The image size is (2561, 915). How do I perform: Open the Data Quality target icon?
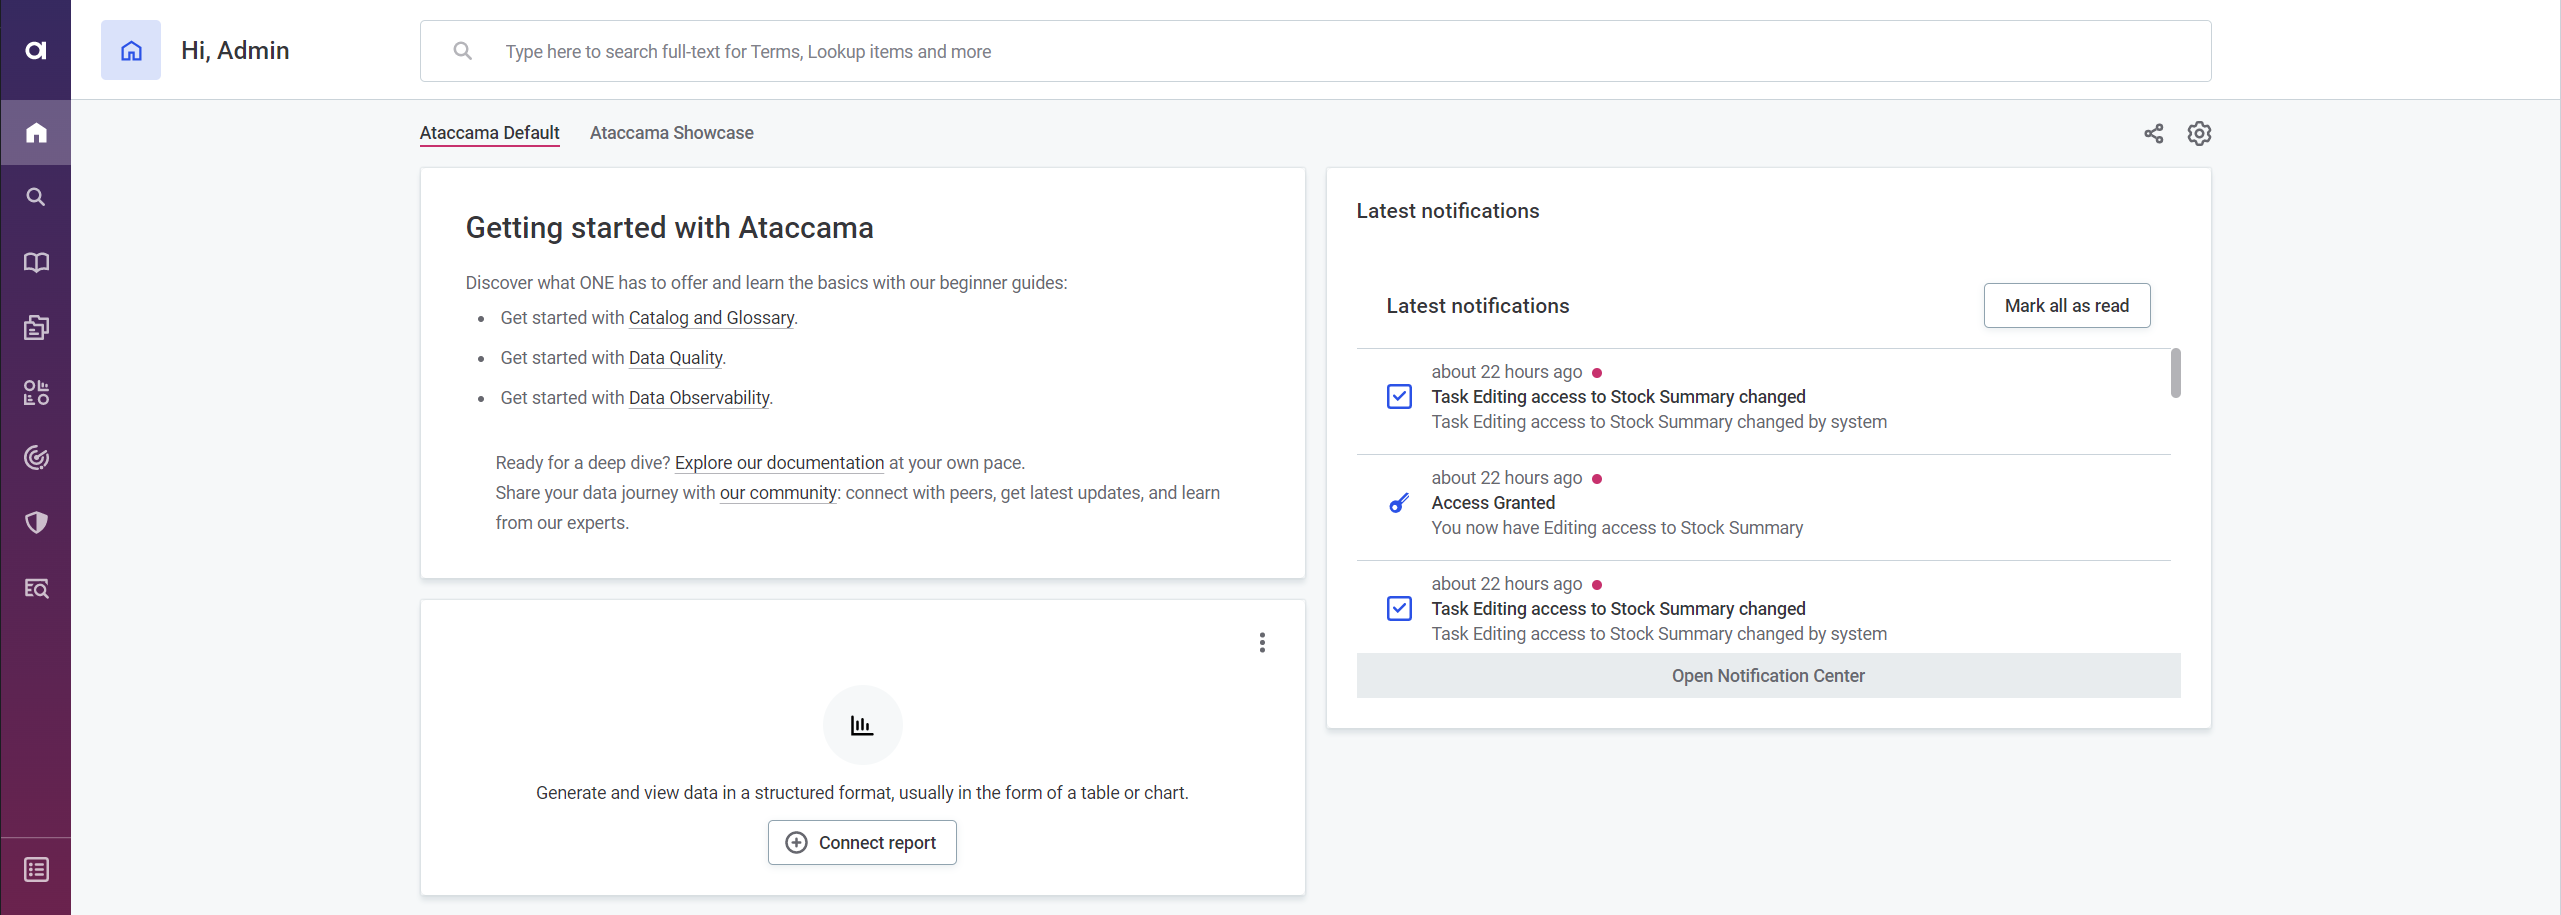coord(36,457)
